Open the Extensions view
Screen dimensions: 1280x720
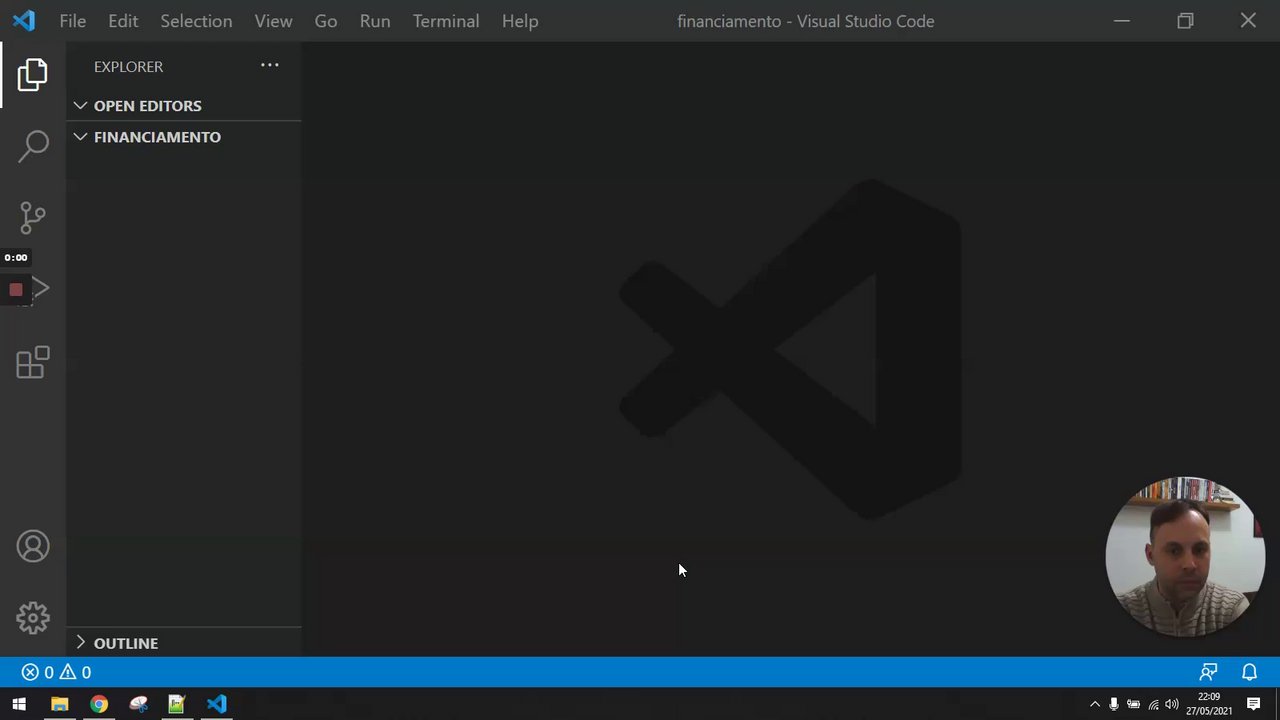point(33,362)
